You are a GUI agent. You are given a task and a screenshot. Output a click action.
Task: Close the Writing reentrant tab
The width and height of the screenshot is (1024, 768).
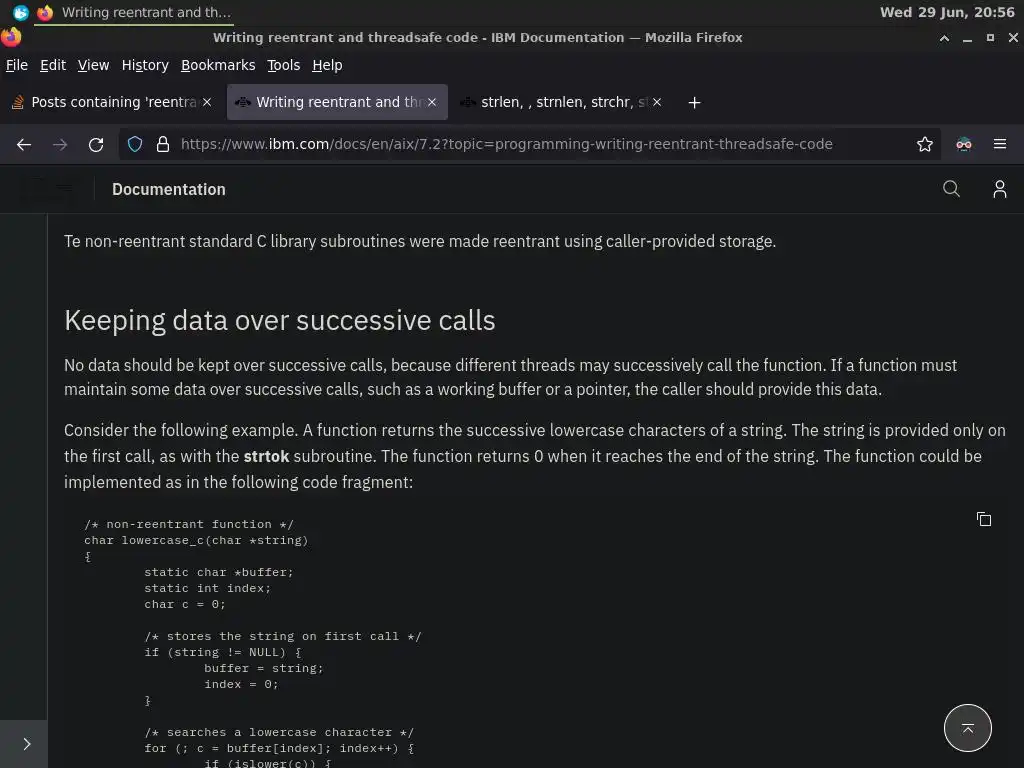coord(432,102)
